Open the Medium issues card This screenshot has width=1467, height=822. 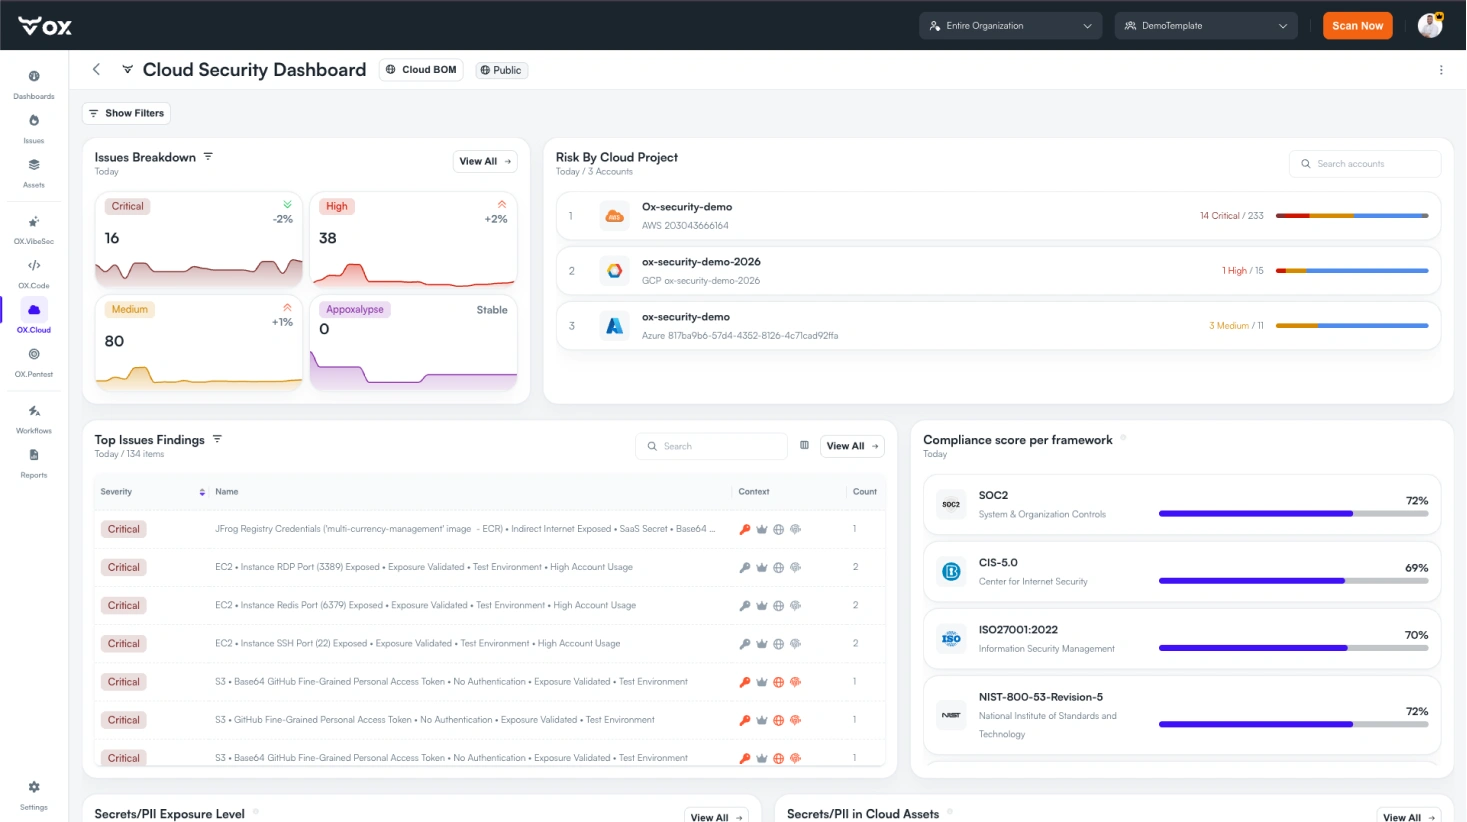point(199,342)
